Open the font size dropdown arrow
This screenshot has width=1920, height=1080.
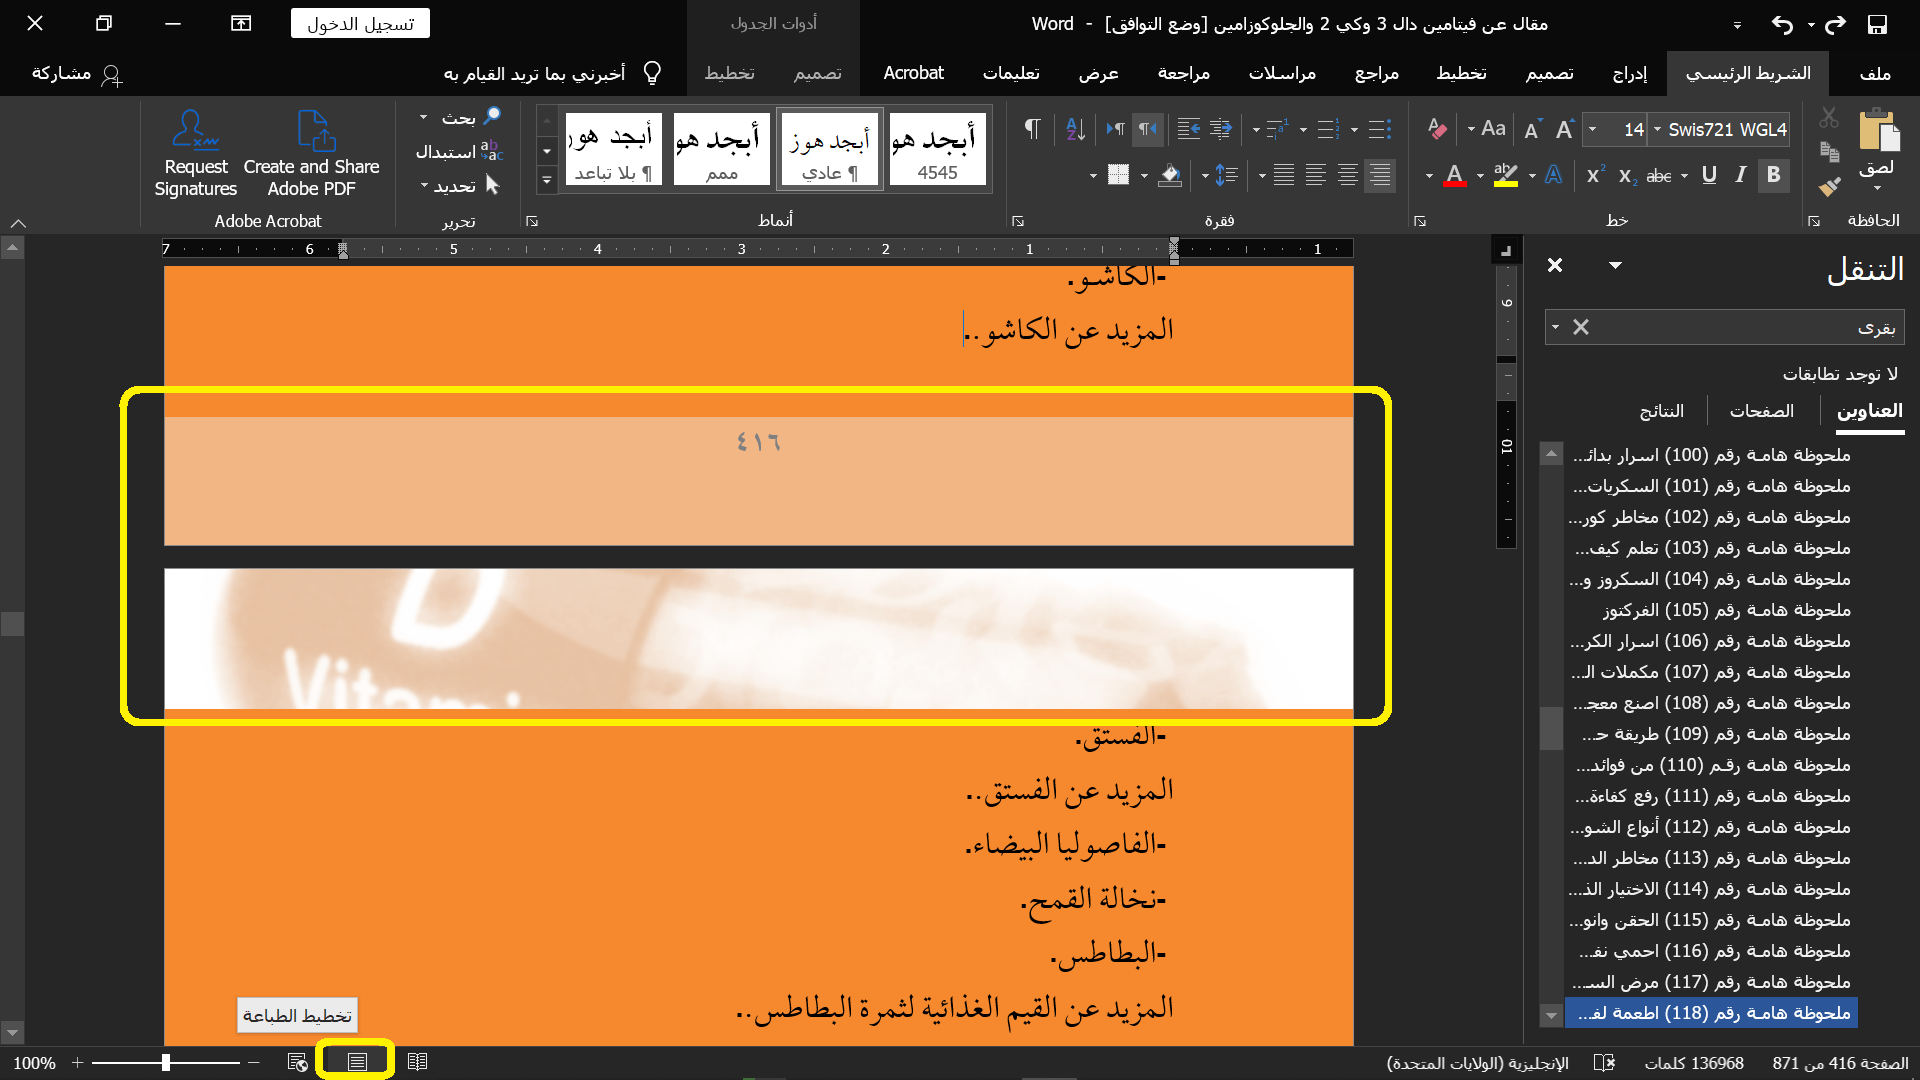[x=1592, y=129]
